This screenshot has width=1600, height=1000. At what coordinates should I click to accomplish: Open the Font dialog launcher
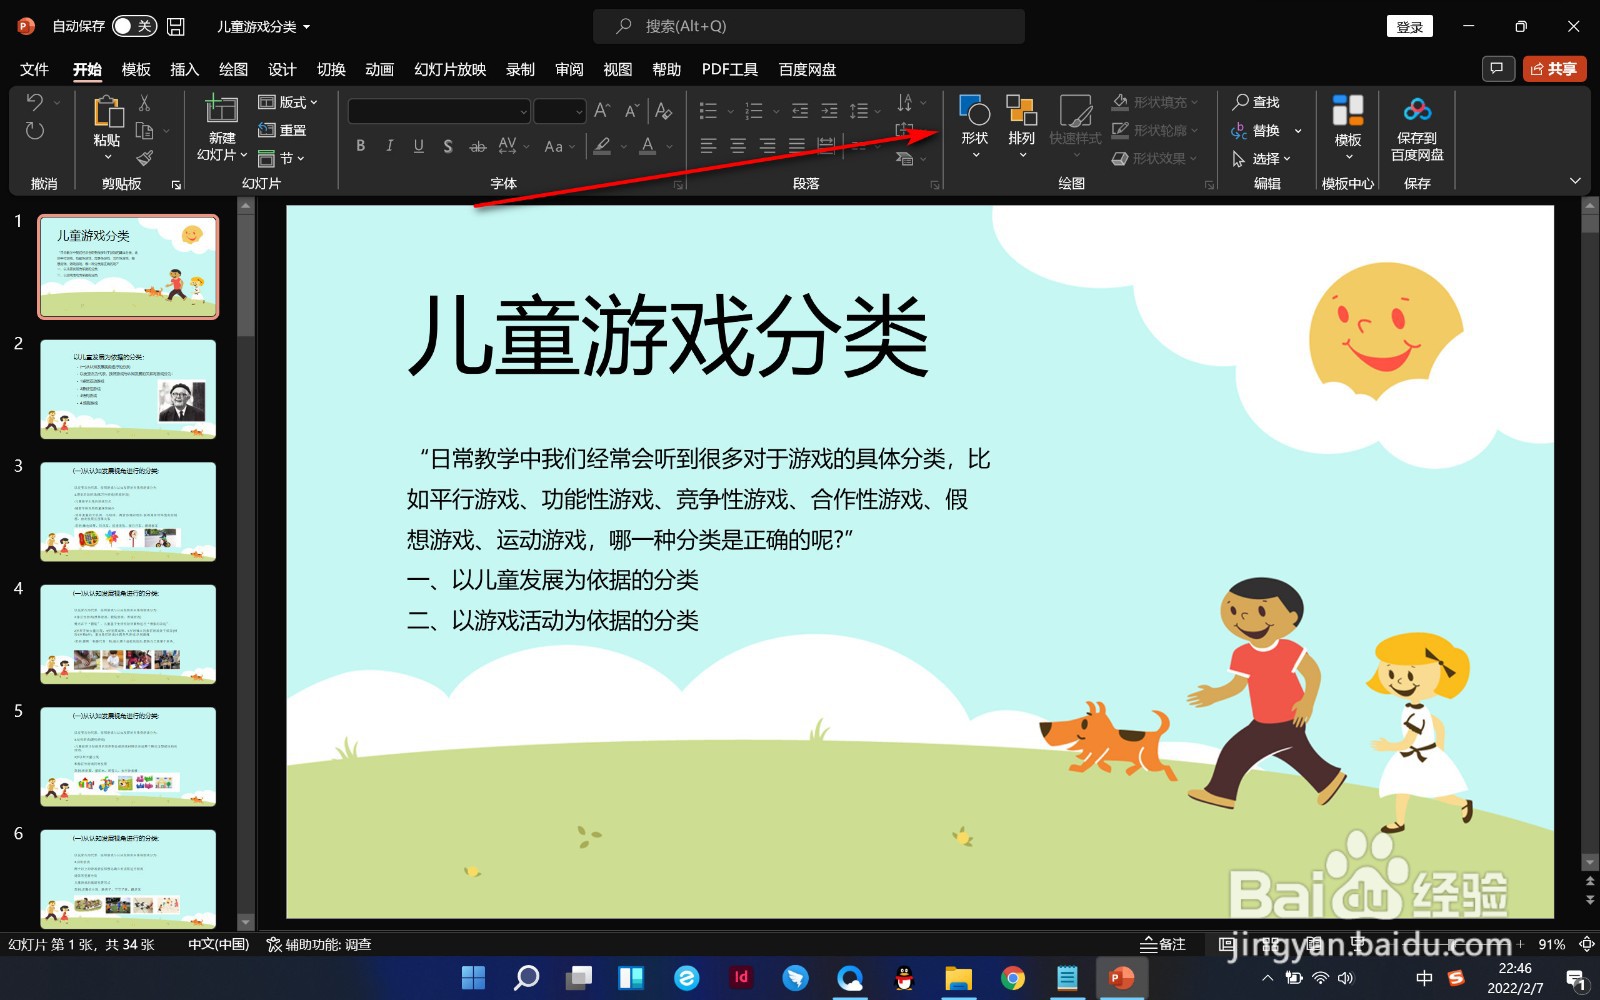point(677,185)
